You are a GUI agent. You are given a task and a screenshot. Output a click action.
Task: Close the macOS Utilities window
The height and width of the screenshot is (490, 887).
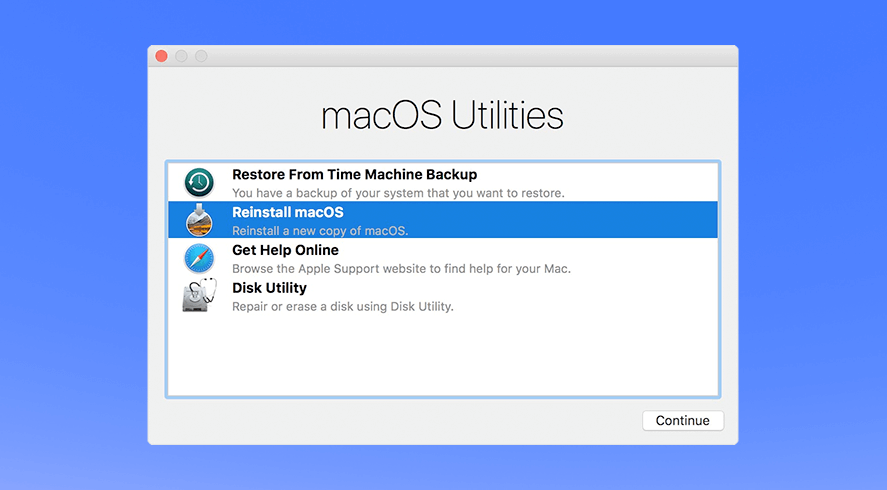tap(162, 56)
